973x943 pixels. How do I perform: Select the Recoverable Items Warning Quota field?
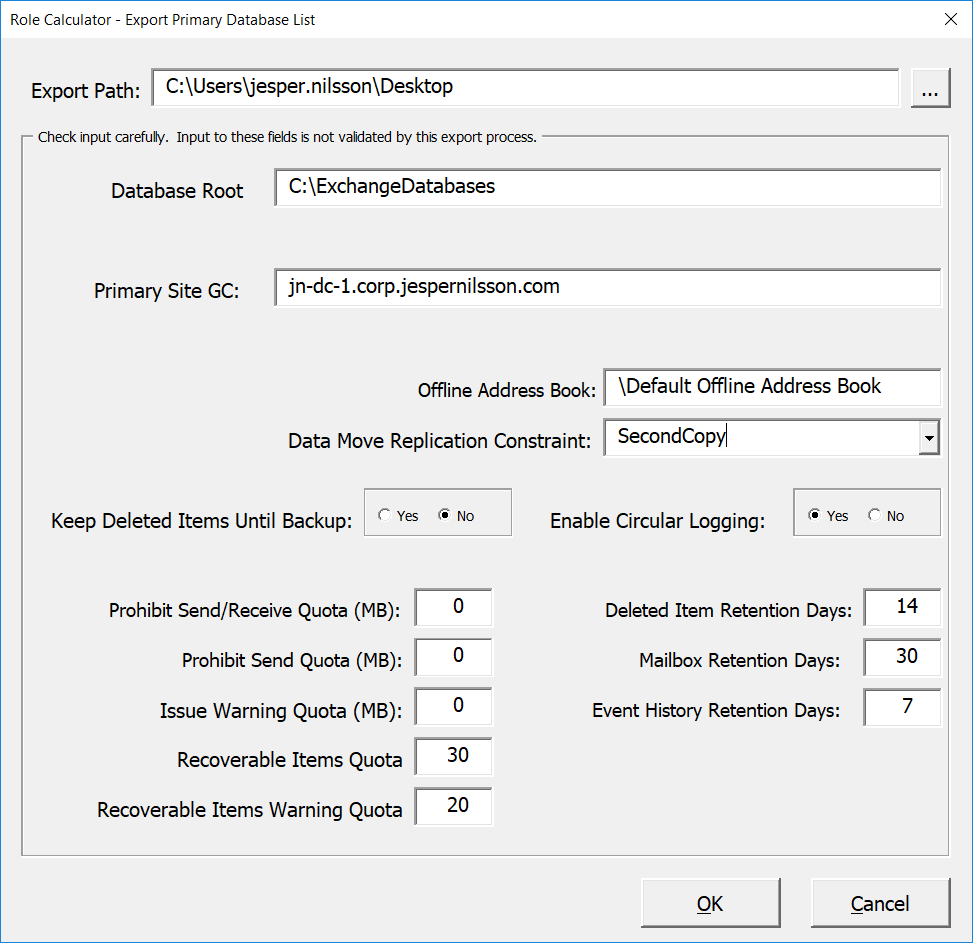[x=453, y=807]
